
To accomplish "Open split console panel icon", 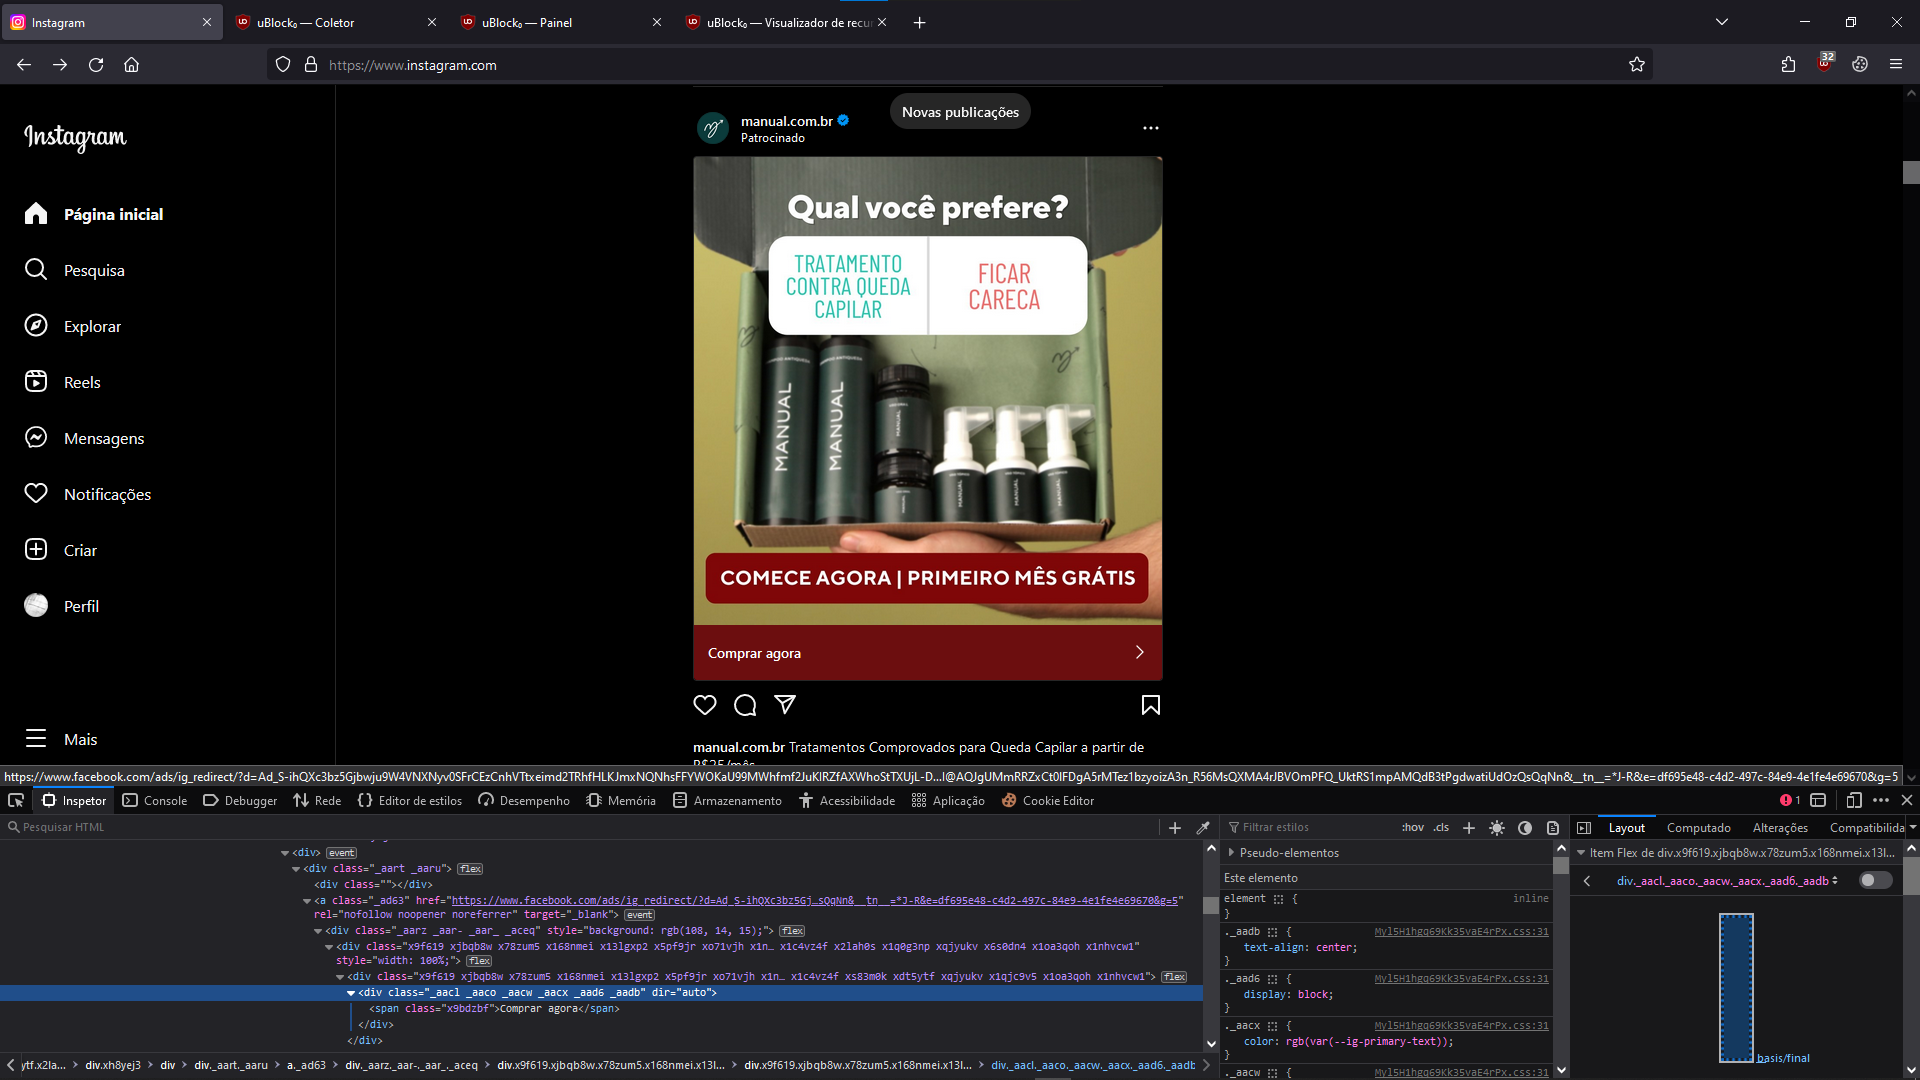I will pyautogui.click(x=1819, y=800).
